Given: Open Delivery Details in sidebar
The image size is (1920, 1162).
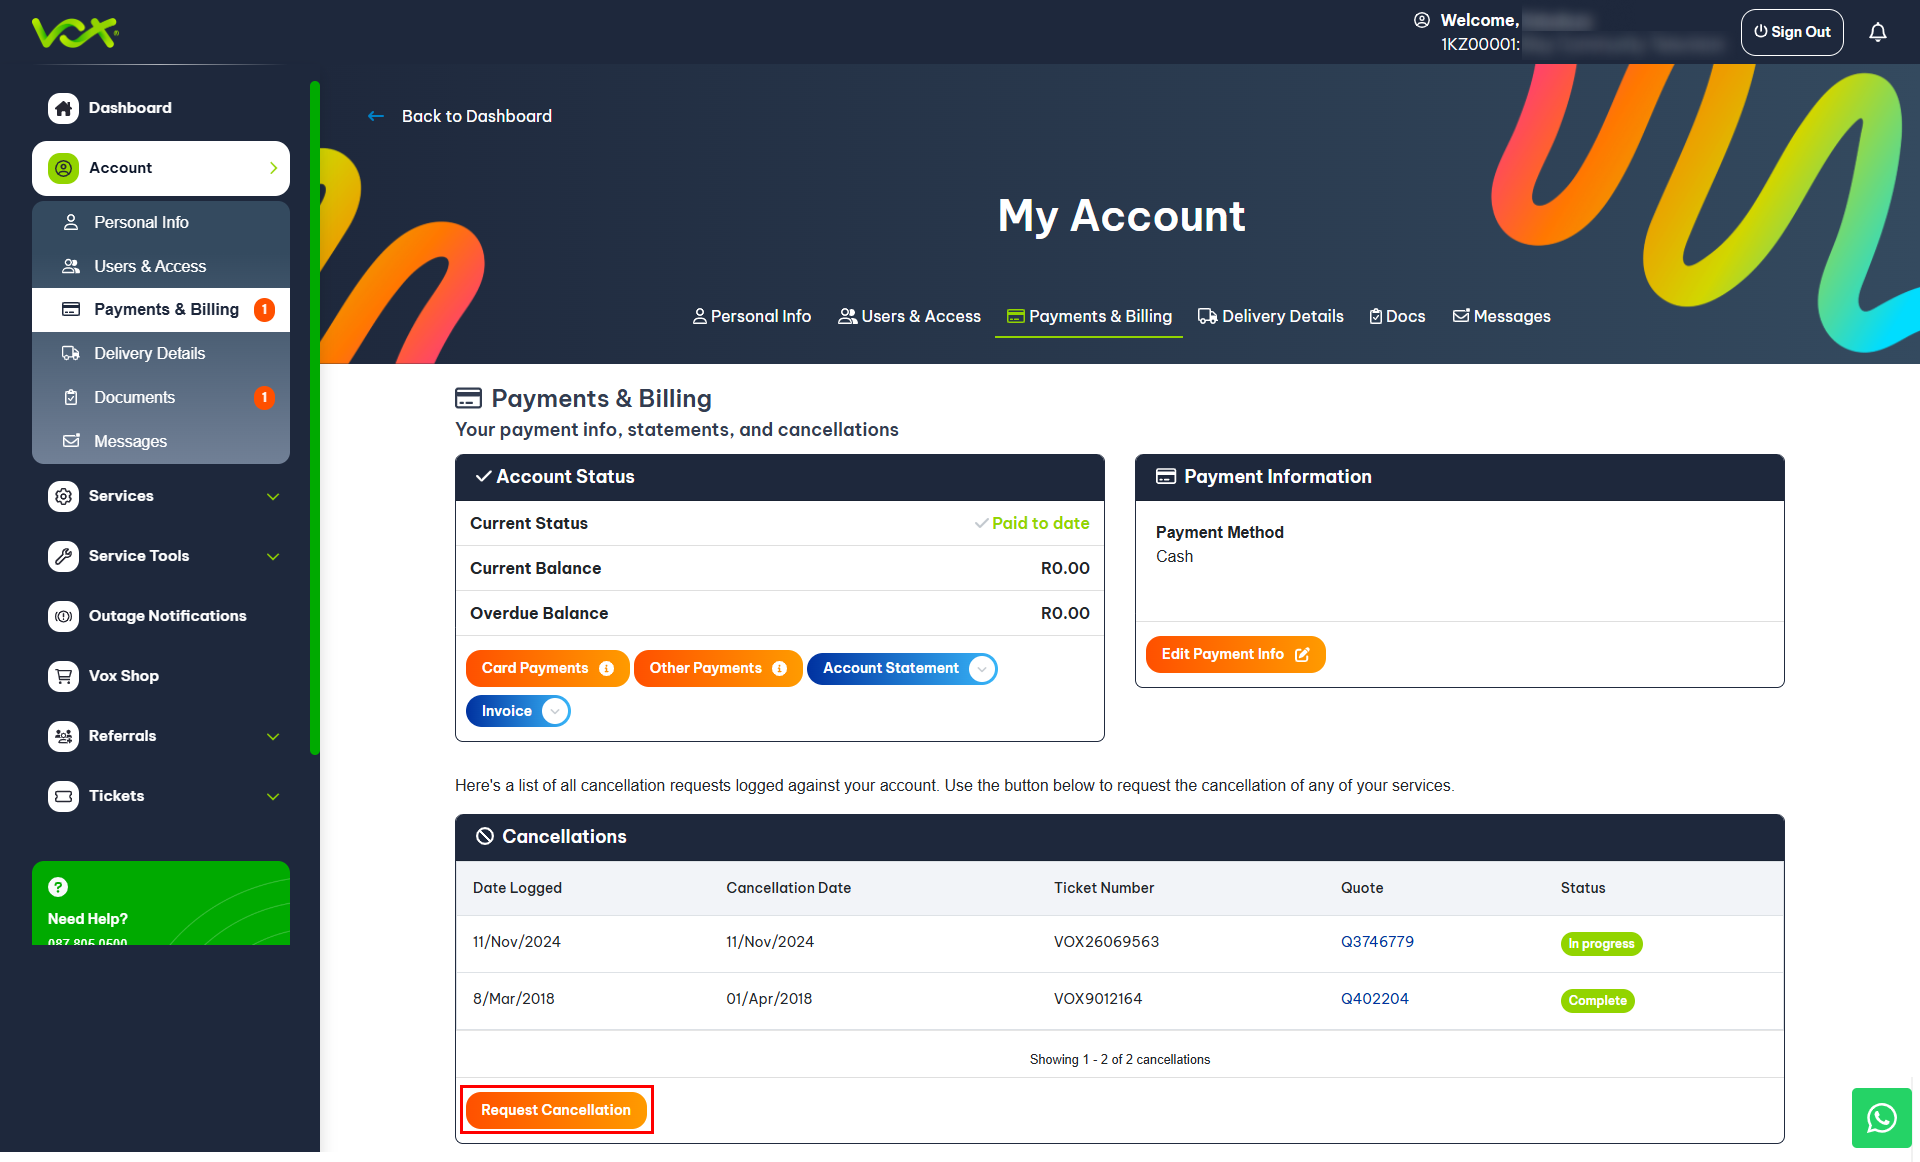Looking at the screenshot, I should point(161,354).
